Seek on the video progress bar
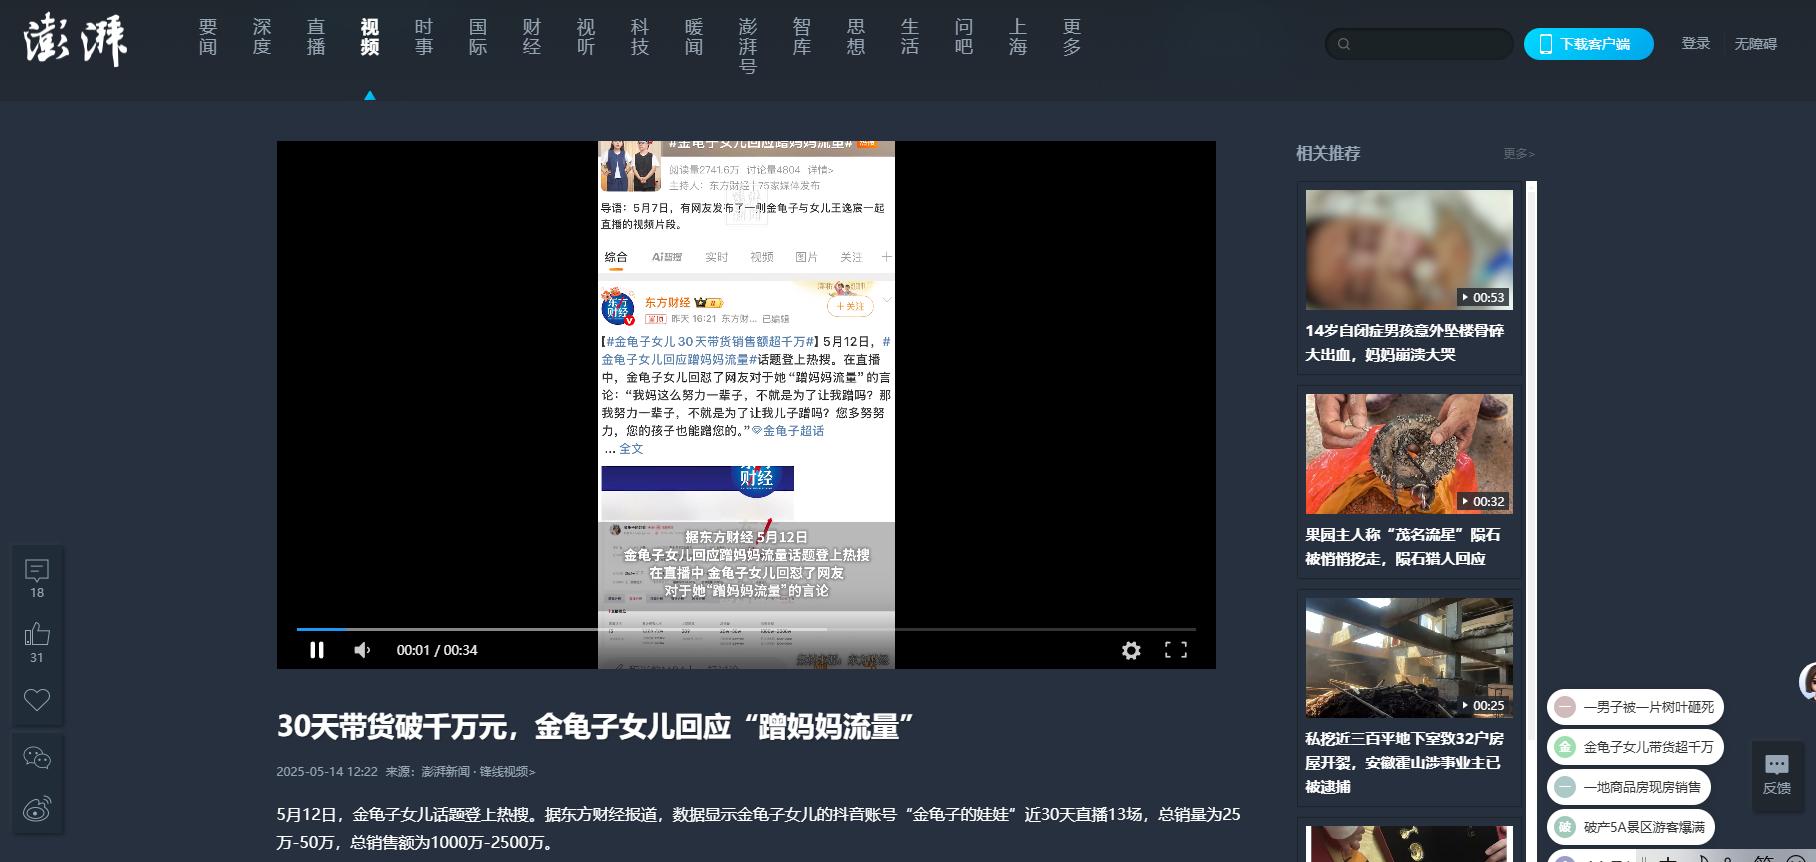 point(746,629)
